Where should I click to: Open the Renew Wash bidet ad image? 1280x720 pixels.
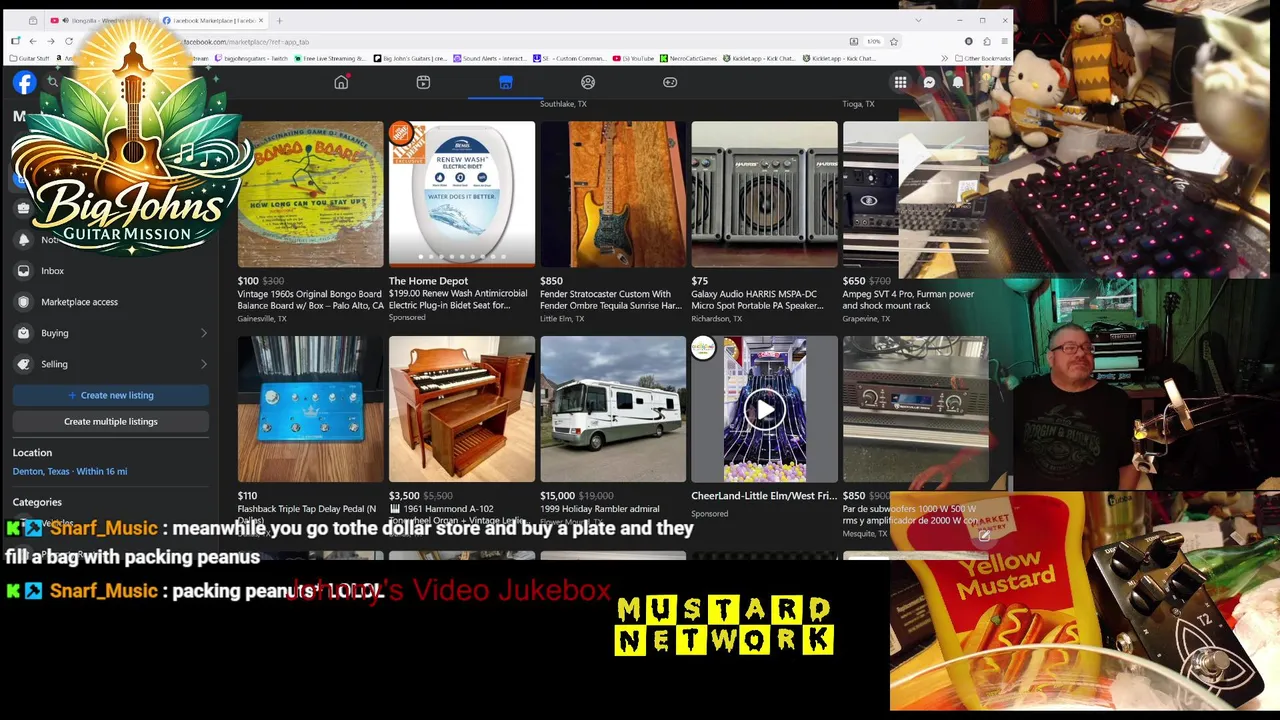point(462,194)
